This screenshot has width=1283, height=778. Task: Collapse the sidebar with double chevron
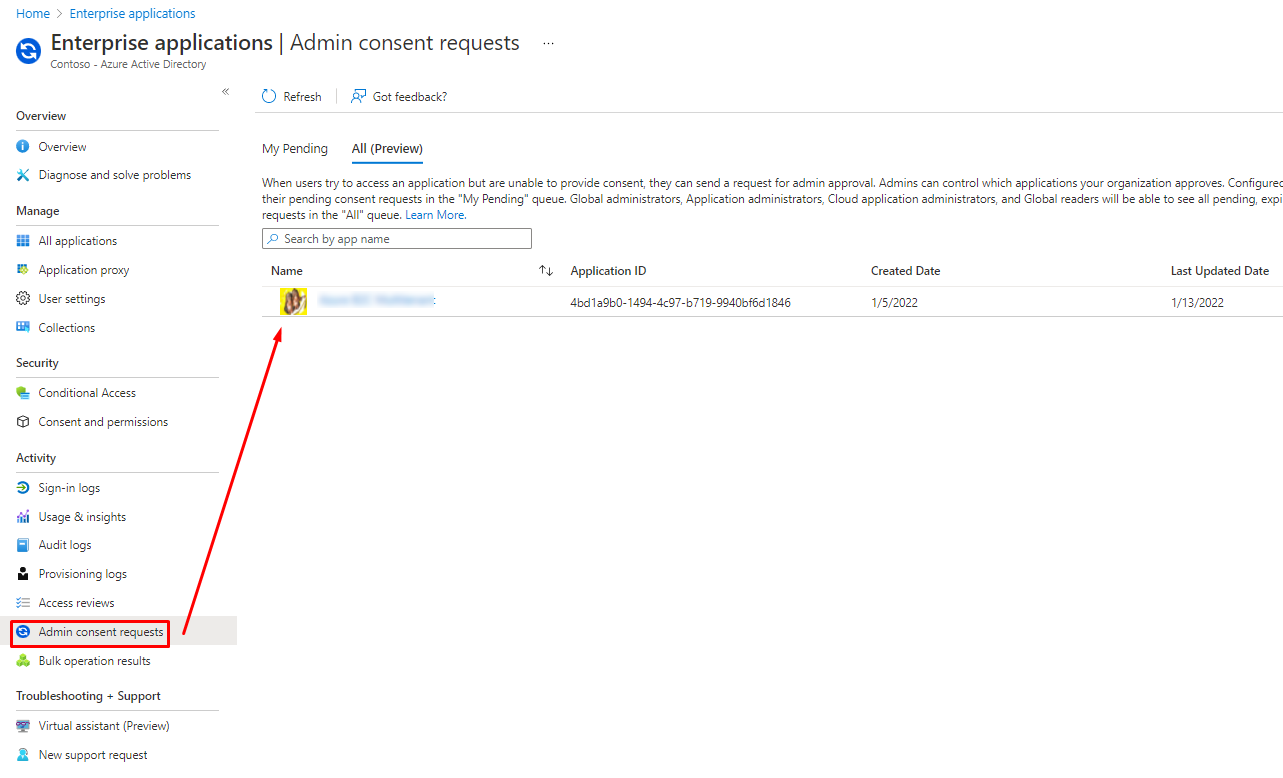tap(225, 92)
